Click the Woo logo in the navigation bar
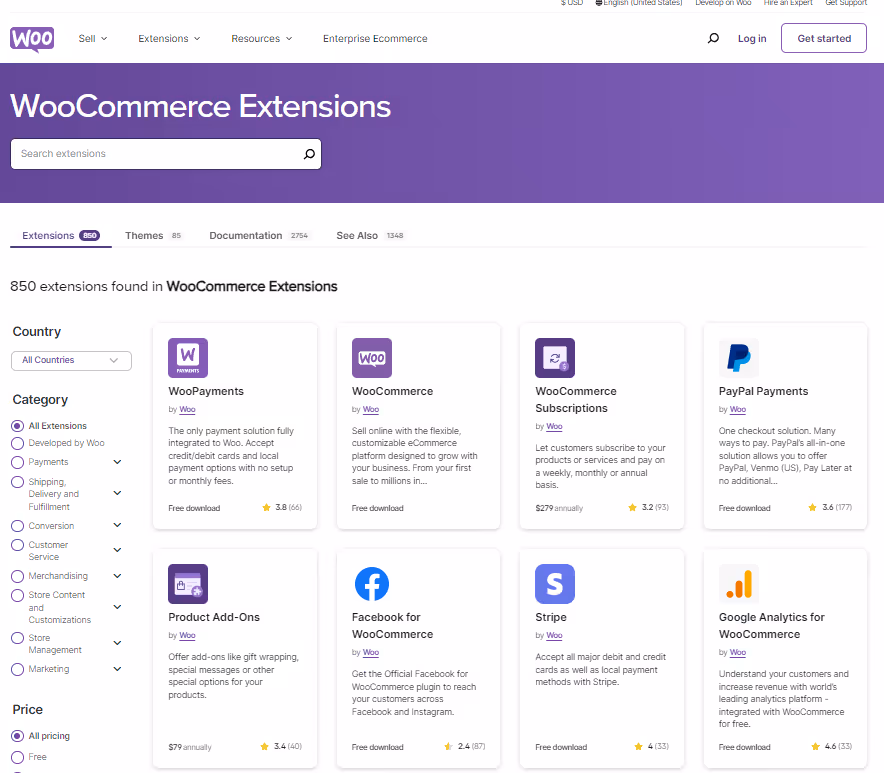884x773 pixels. coord(31,39)
